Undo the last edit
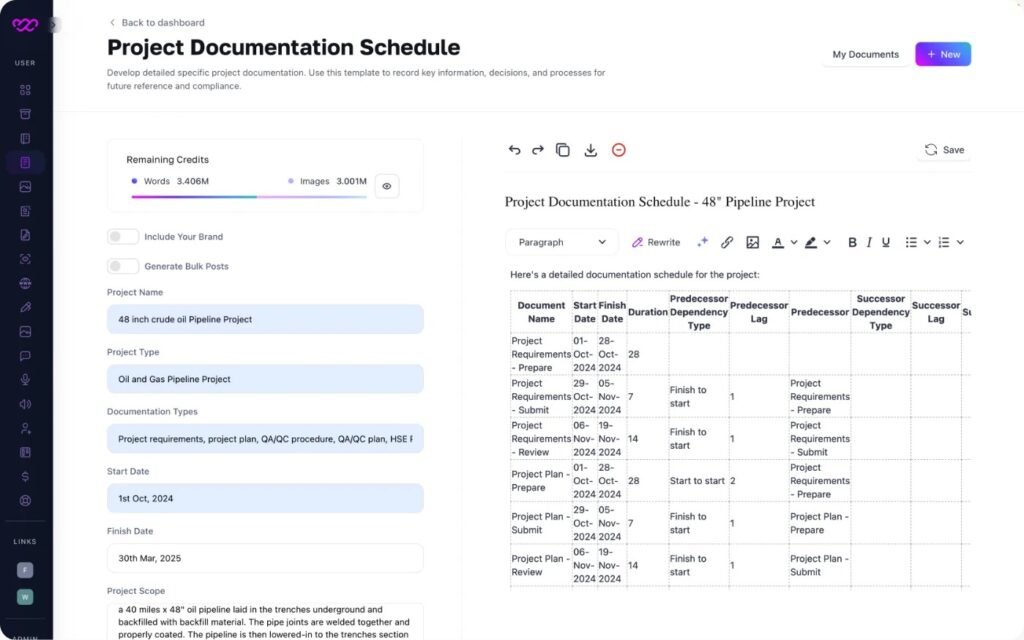This screenshot has width=1024, height=640. point(515,150)
